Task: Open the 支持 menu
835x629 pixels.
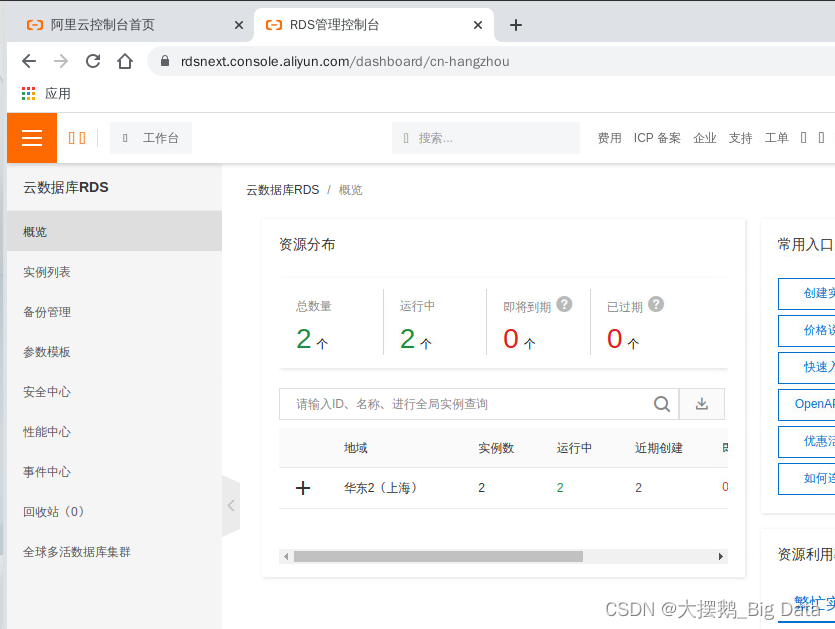Action: pyautogui.click(x=740, y=138)
